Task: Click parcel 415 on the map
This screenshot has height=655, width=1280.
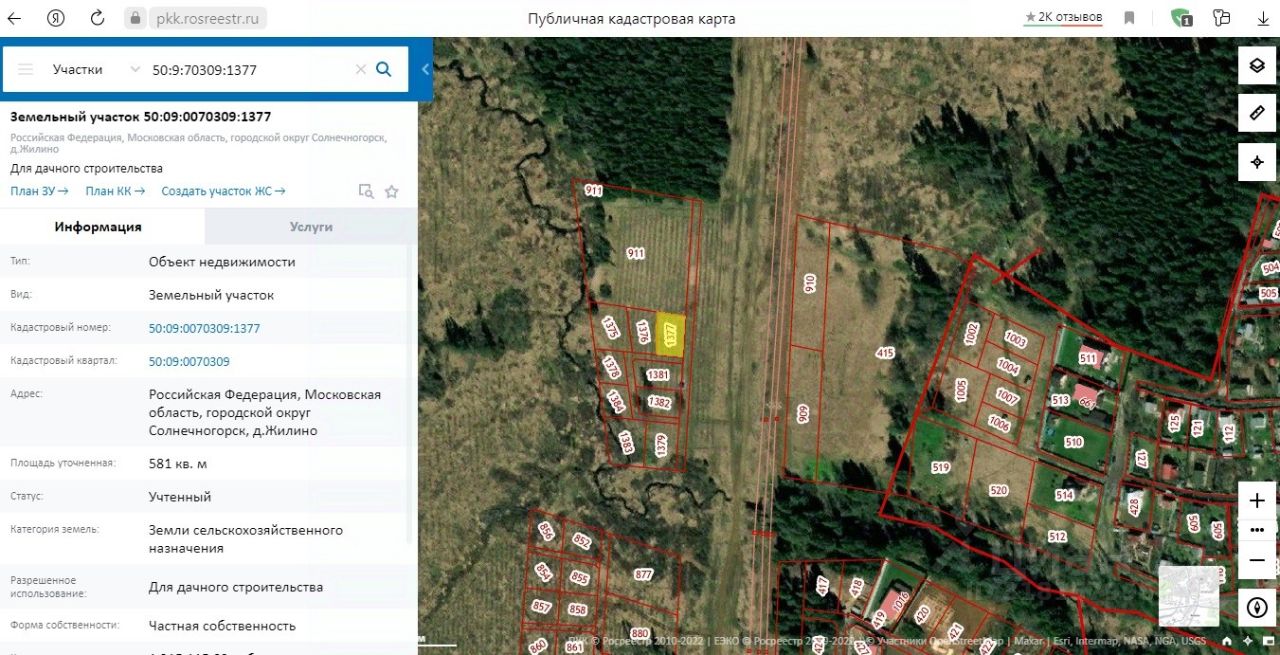Action: 884,352
